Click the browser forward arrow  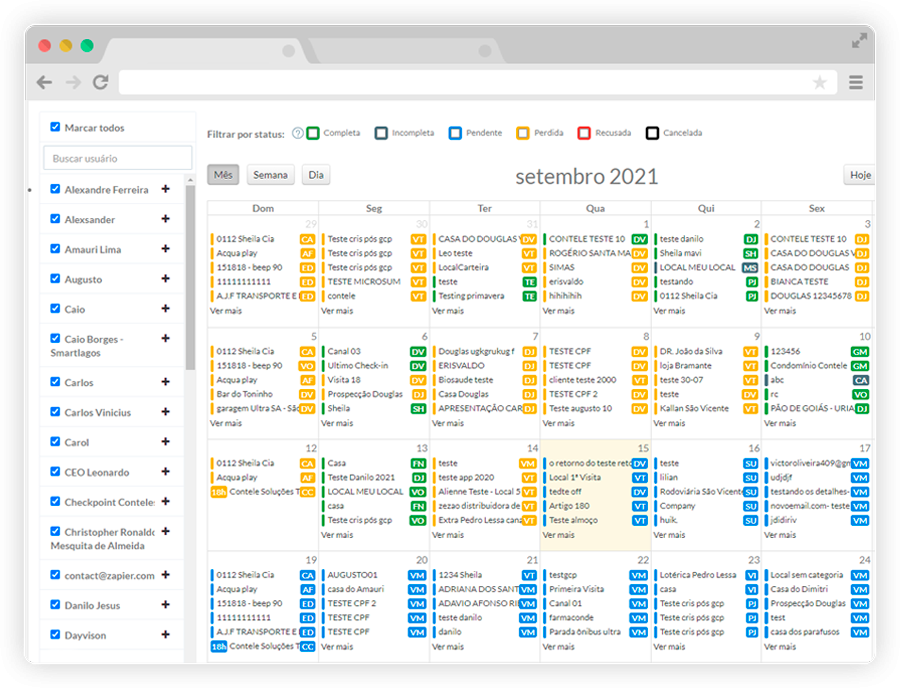point(73,83)
